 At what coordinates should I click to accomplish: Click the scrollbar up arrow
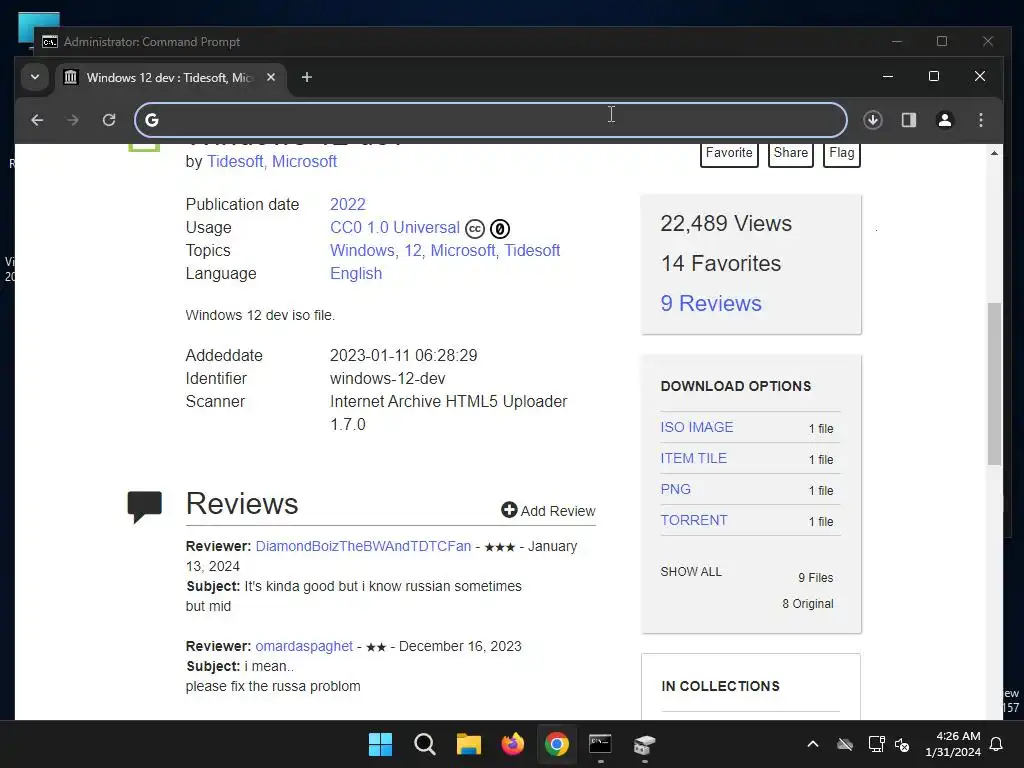[994, 153]
